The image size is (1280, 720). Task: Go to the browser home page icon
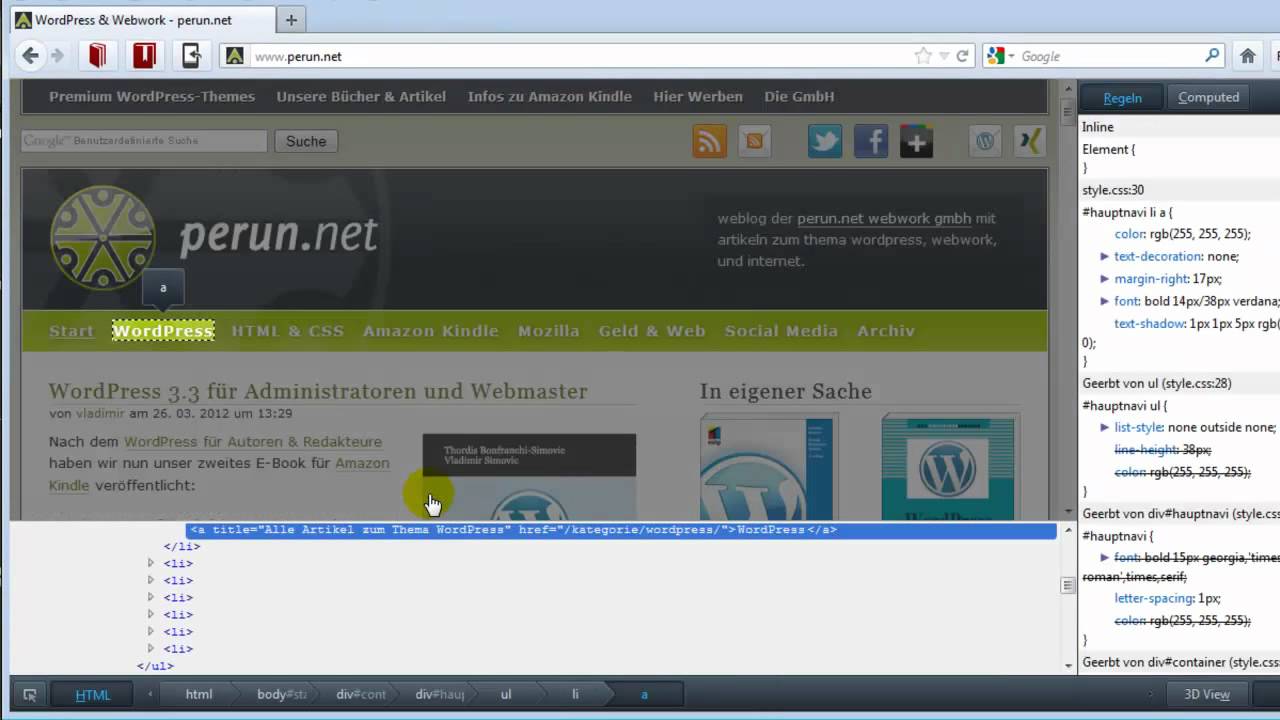(1247, 56)
